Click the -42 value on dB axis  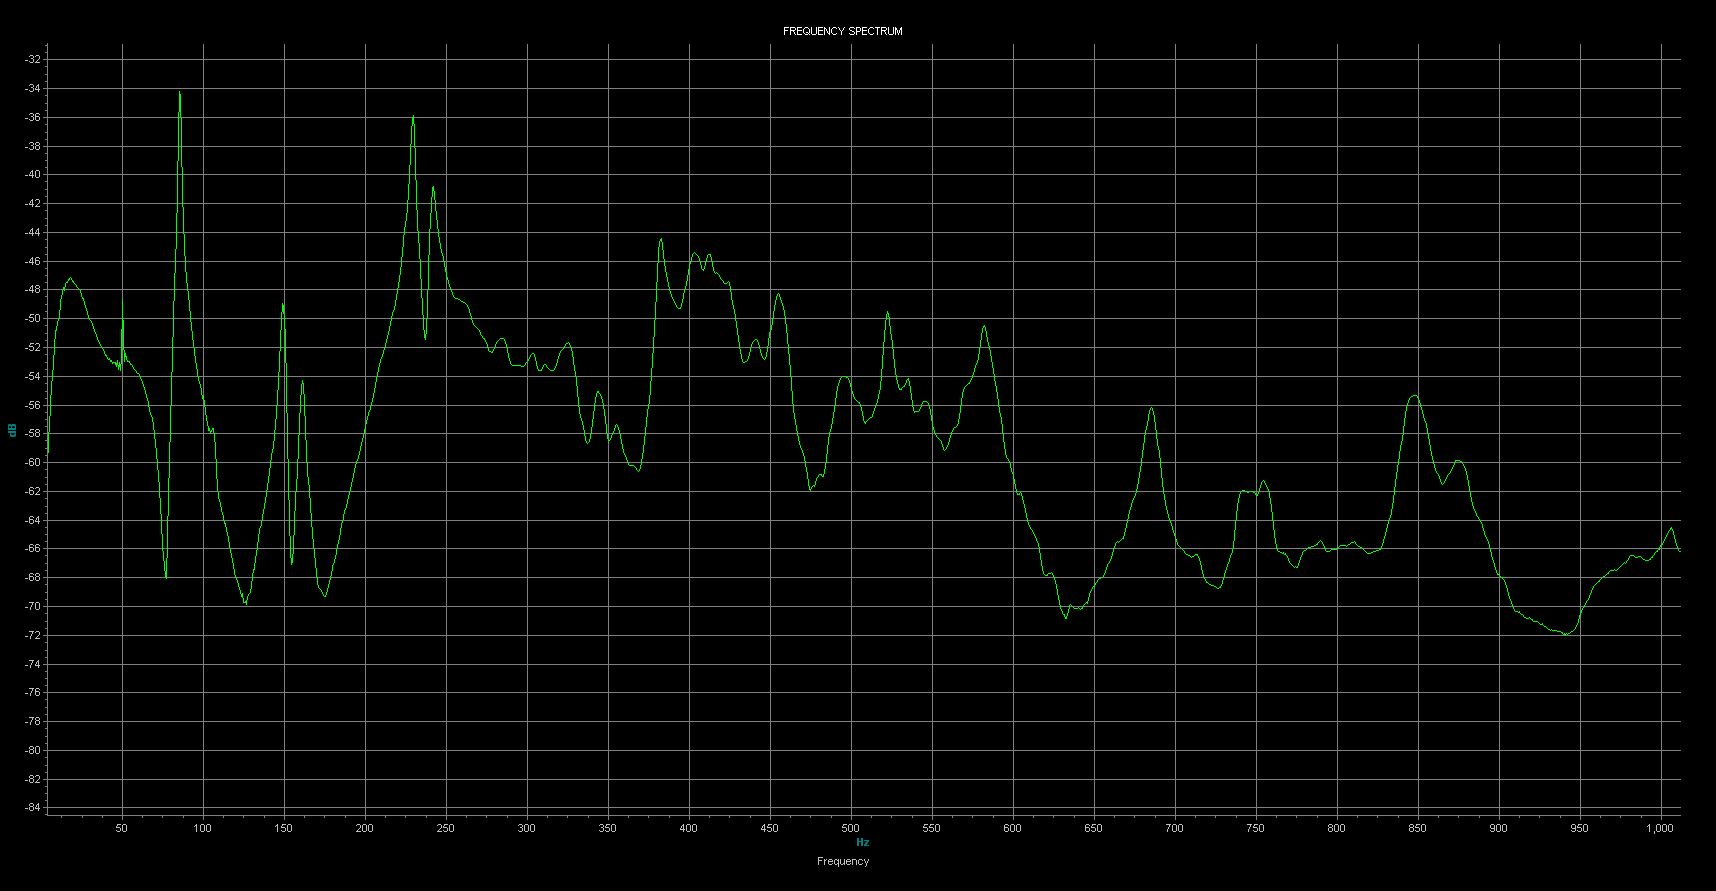pos(33,204)
